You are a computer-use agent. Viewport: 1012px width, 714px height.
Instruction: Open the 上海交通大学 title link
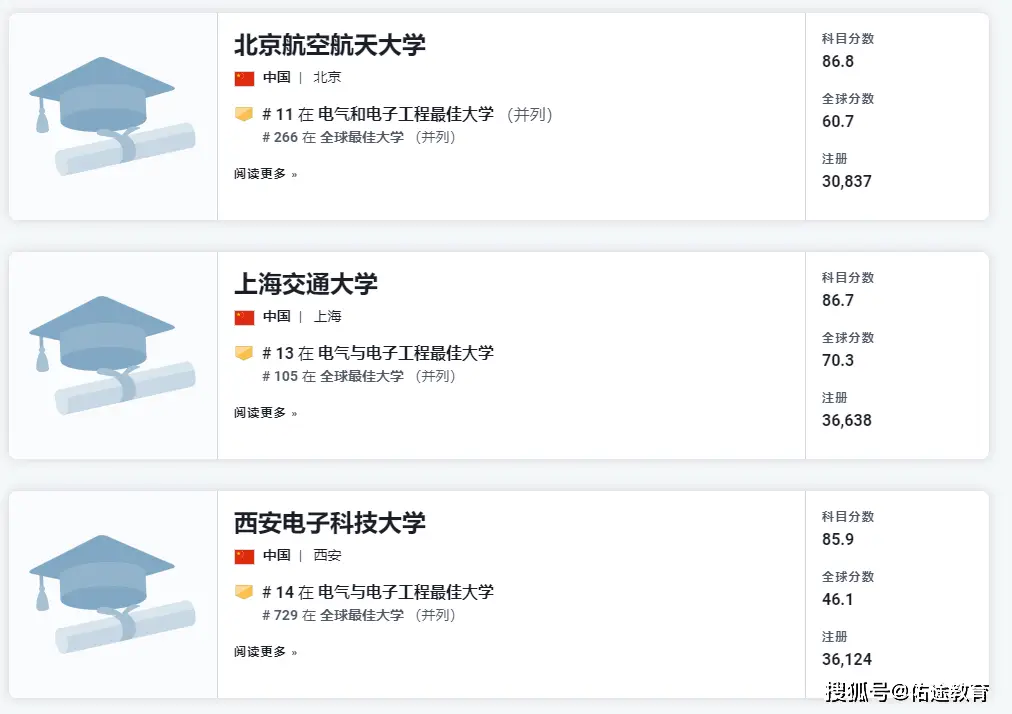click(x=306, y=284)
